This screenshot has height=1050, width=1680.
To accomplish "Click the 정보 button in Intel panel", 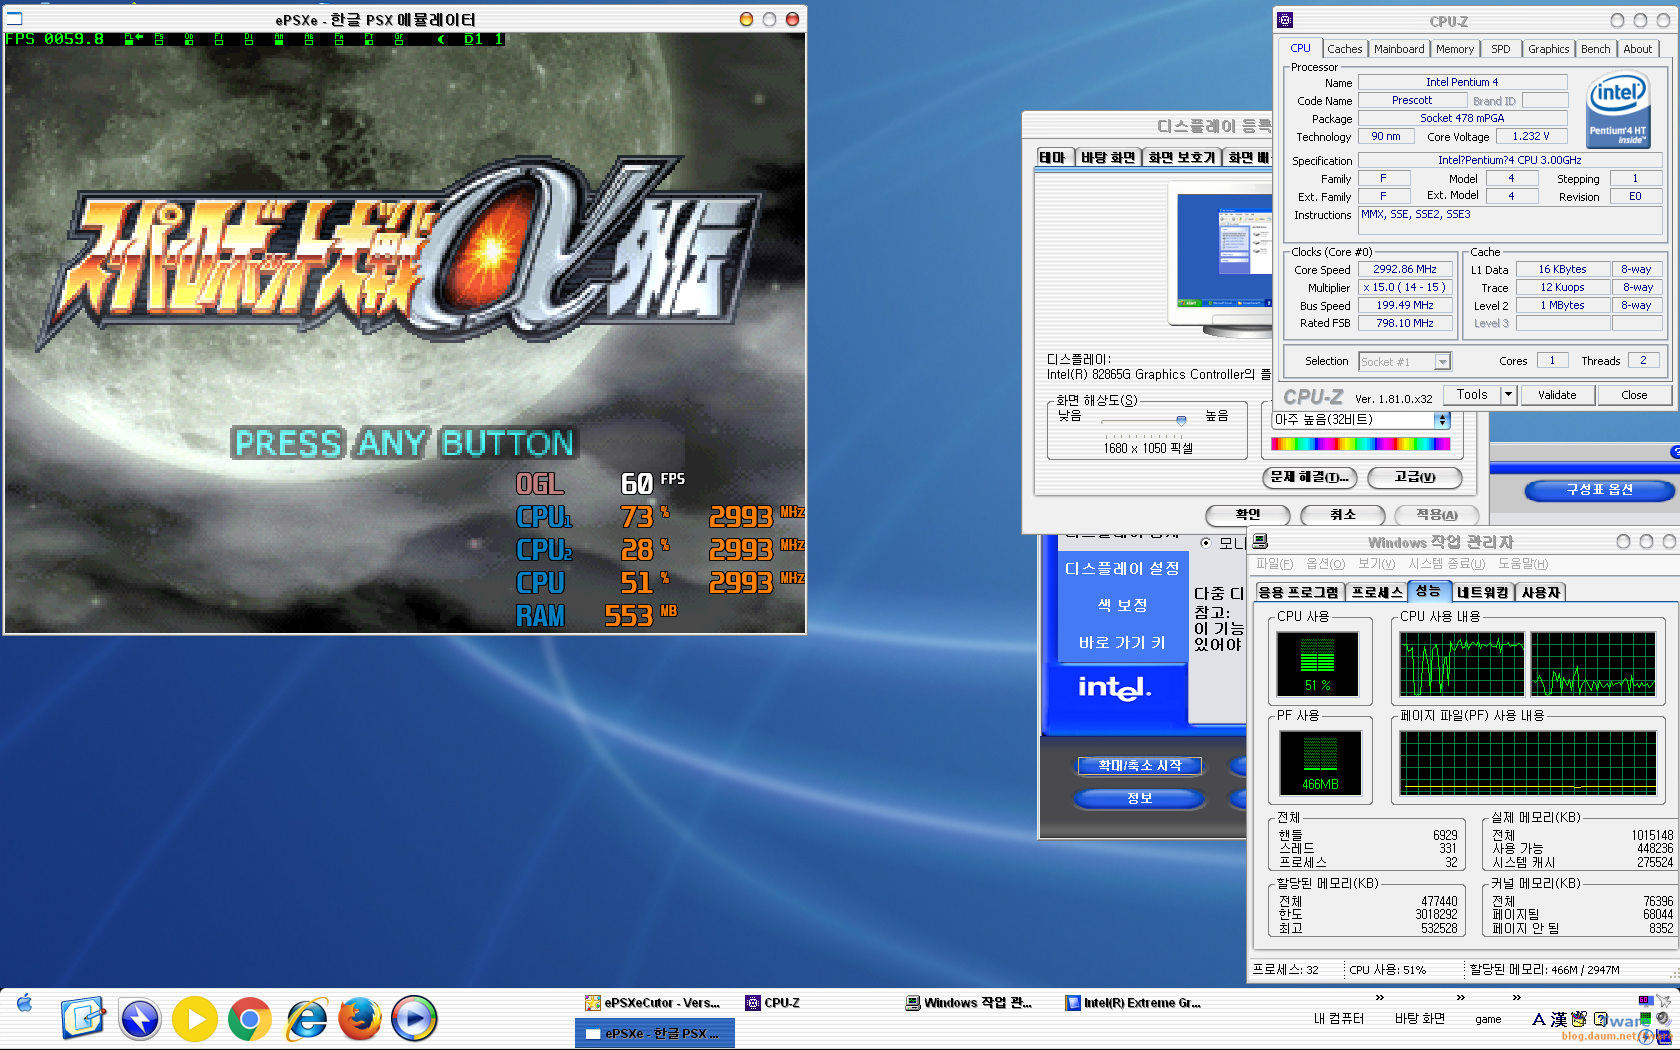I will [1139, 798].
